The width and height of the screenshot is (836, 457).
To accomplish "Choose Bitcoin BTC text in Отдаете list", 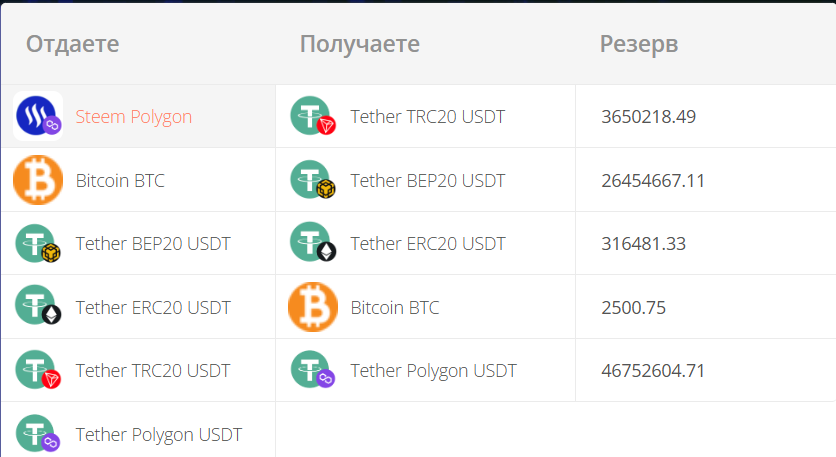I will pos(120,181).
